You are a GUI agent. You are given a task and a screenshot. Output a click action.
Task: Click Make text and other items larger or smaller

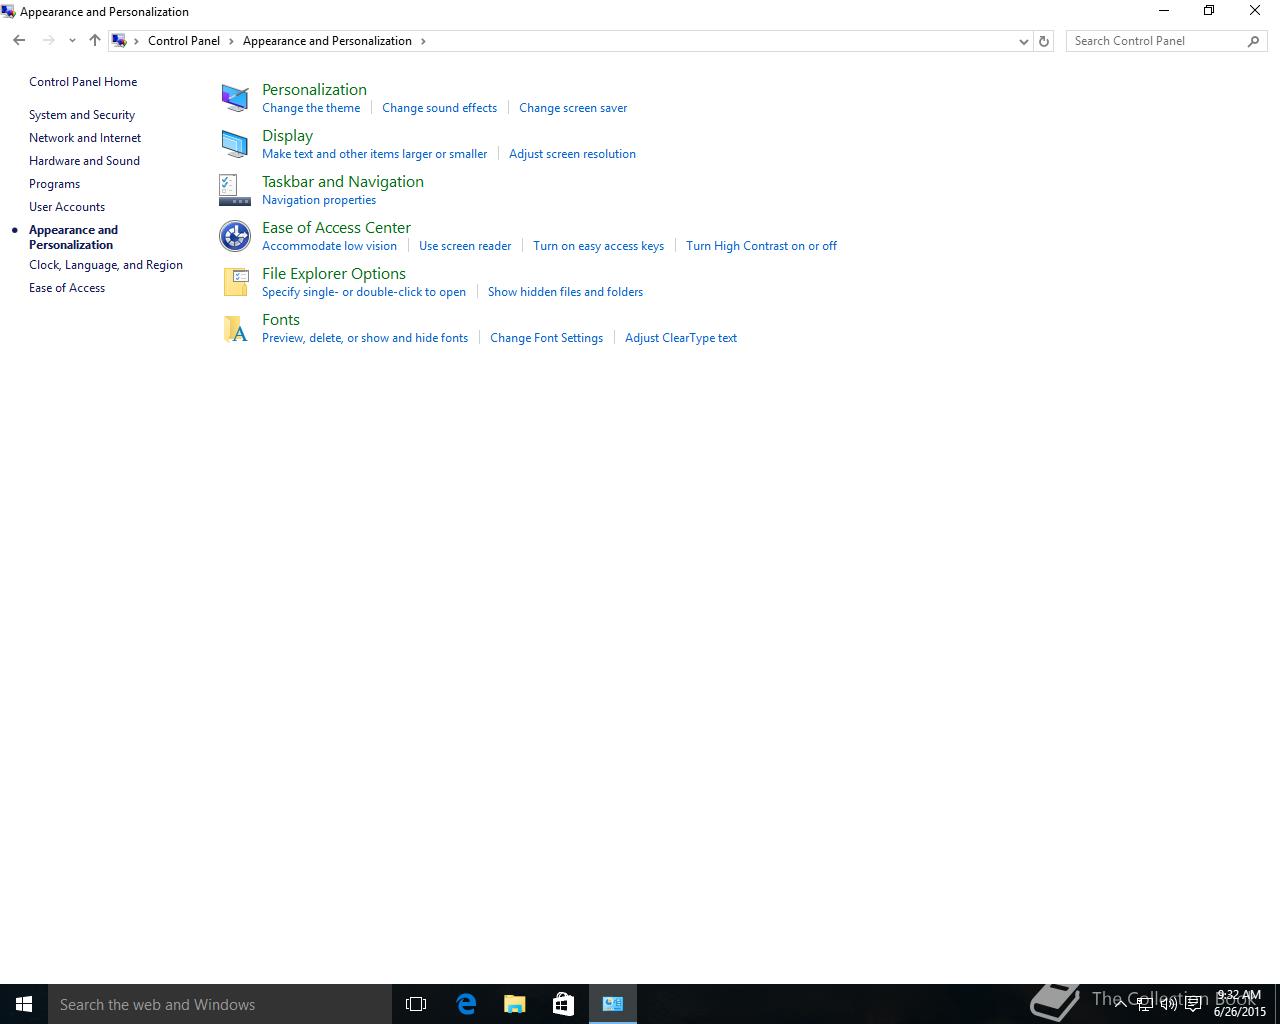point(374,154)
